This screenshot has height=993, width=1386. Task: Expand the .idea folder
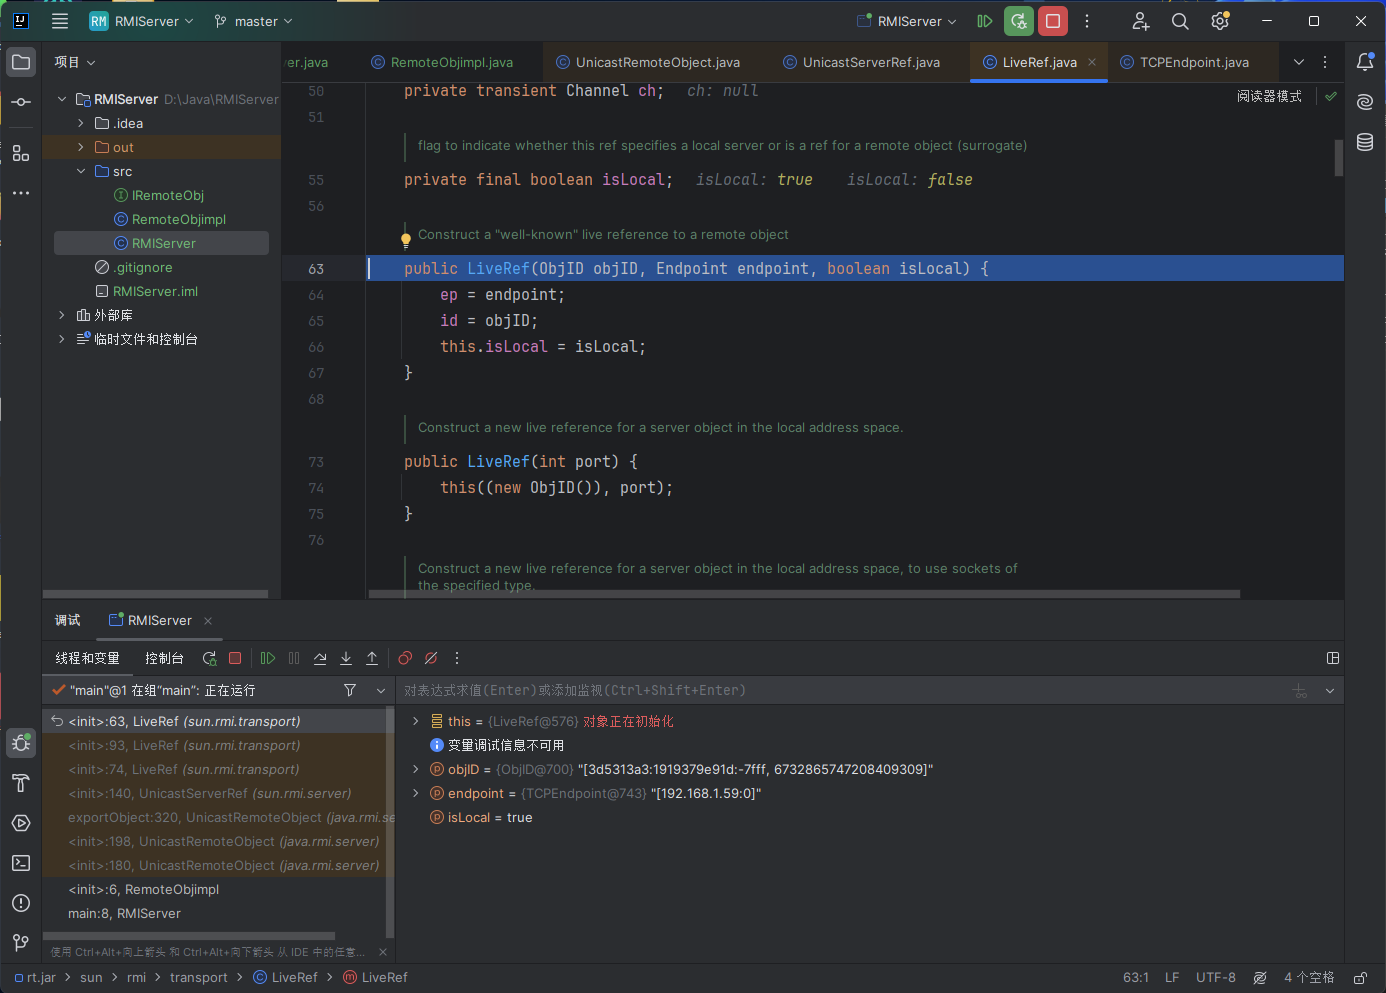pyautogui.click(x=81, y=123)
